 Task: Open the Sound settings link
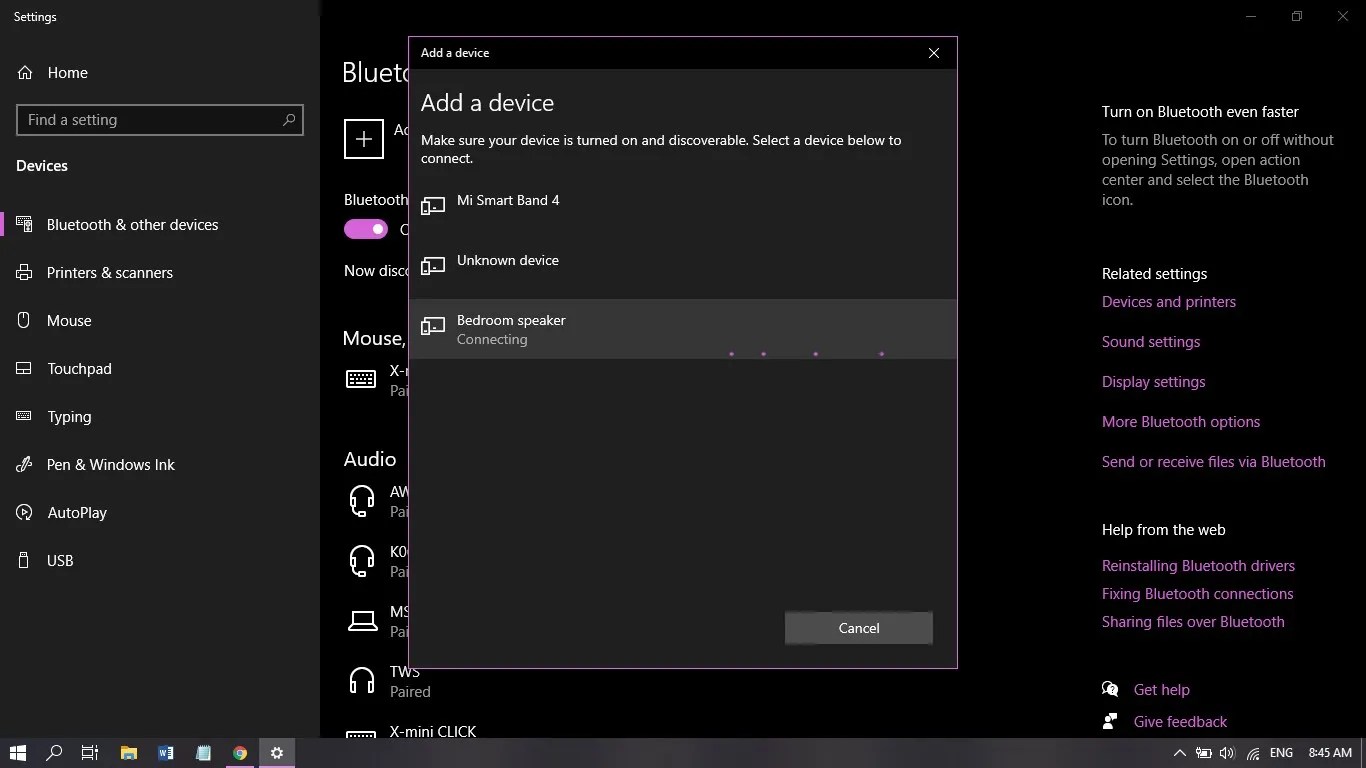1150,341
